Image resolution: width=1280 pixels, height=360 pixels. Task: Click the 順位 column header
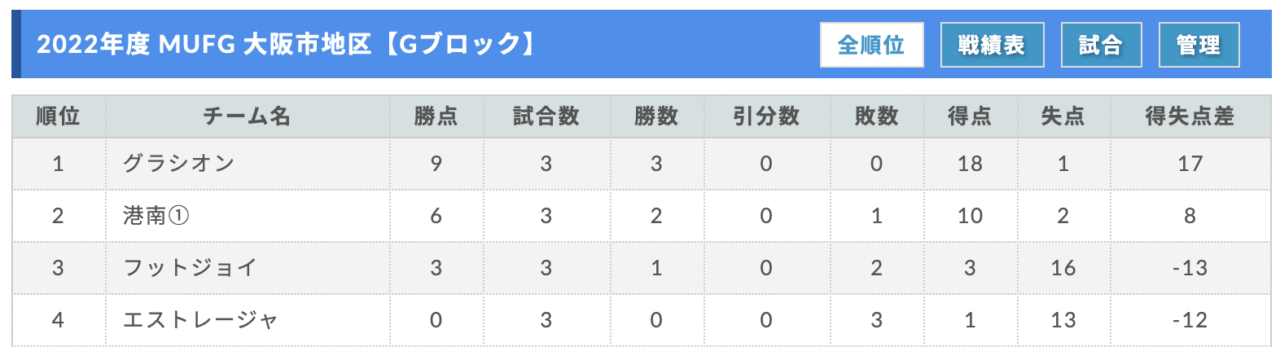pos(58,116)
